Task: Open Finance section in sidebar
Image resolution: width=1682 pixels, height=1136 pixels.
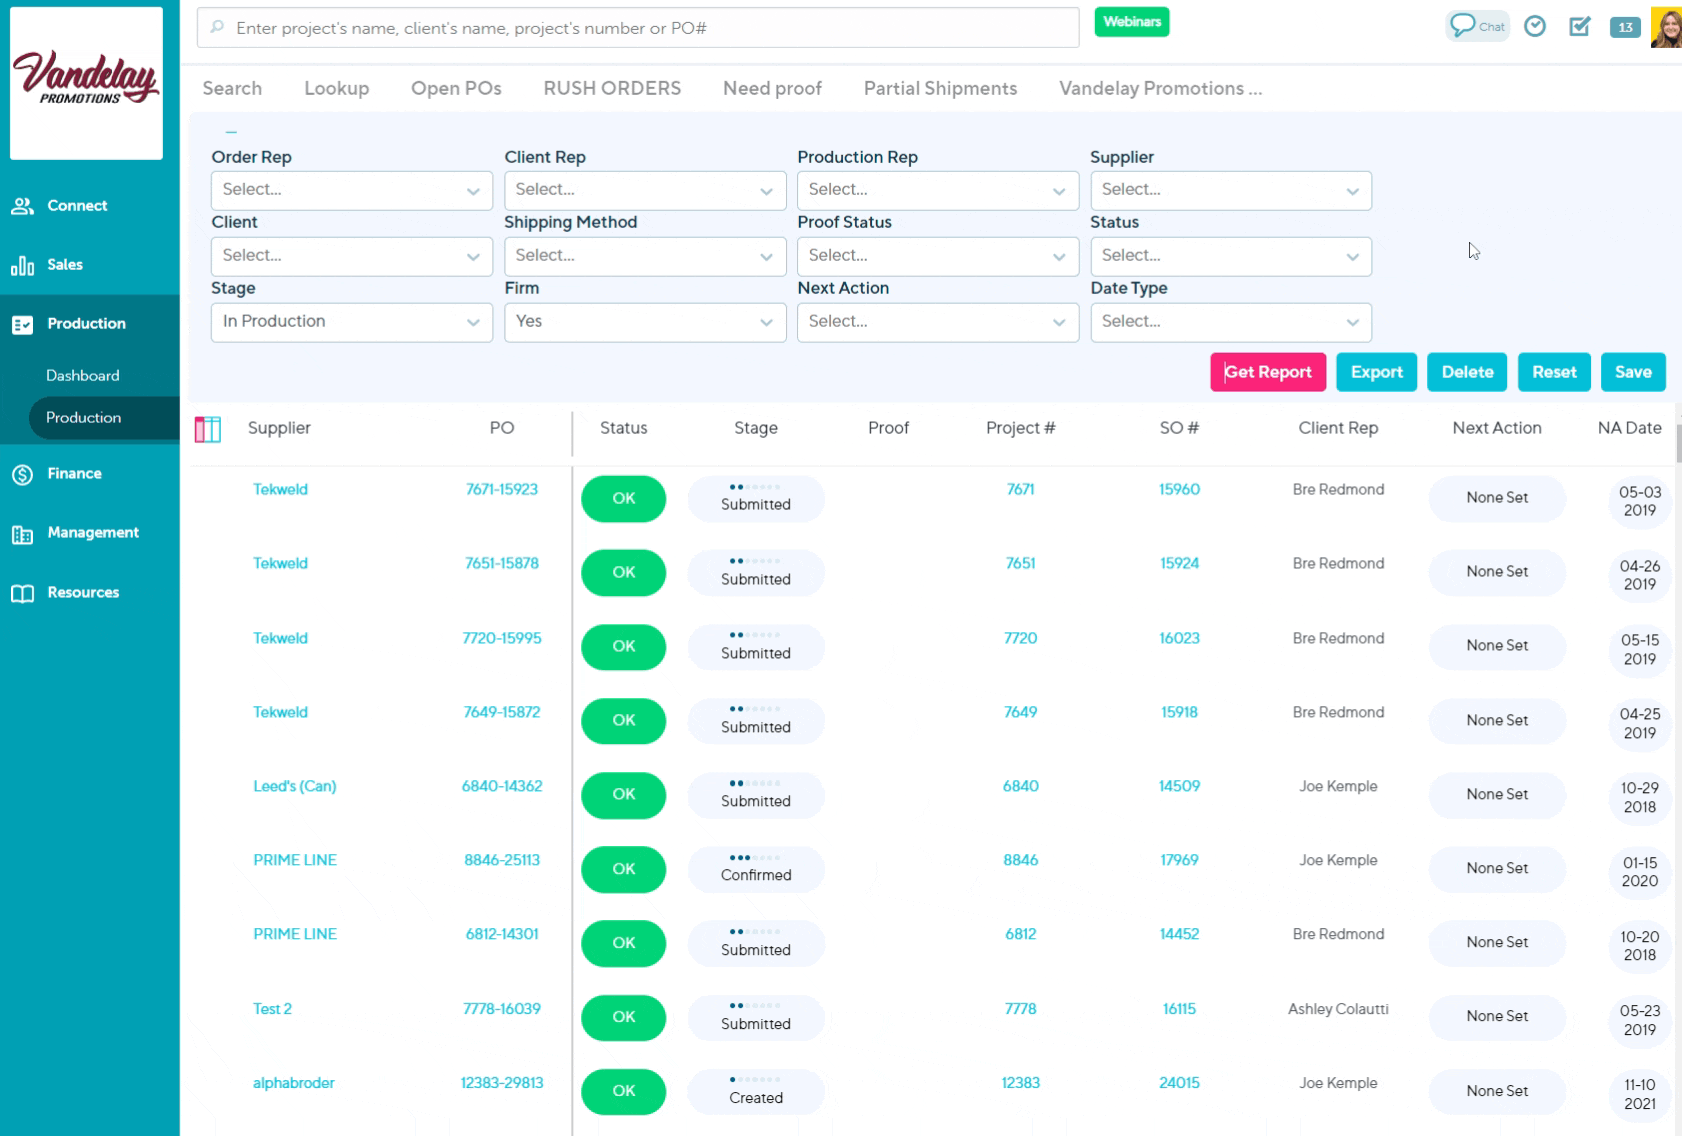Action: (74, 474)
